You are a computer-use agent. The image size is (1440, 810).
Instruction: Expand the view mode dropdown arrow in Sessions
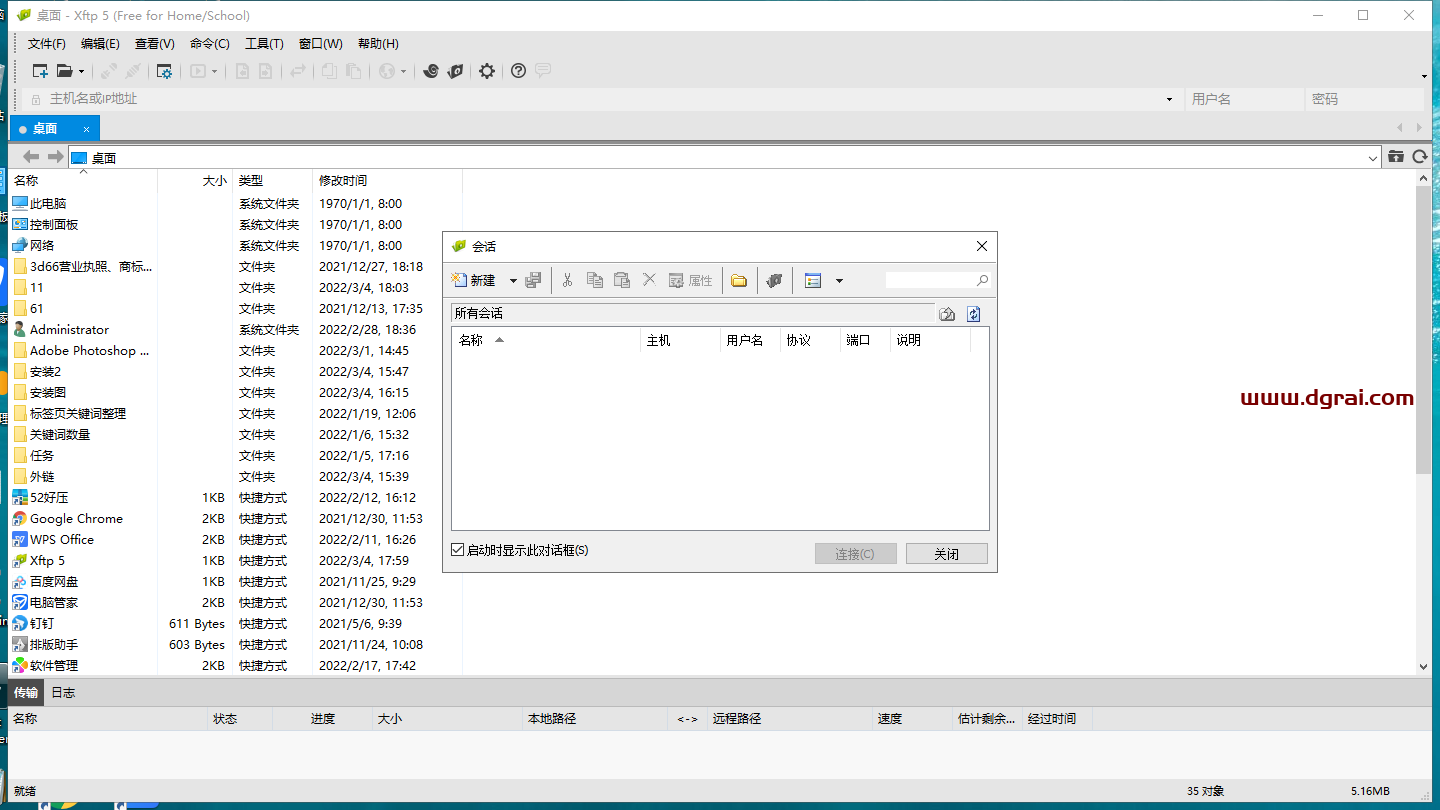click(x=839, y=281)
